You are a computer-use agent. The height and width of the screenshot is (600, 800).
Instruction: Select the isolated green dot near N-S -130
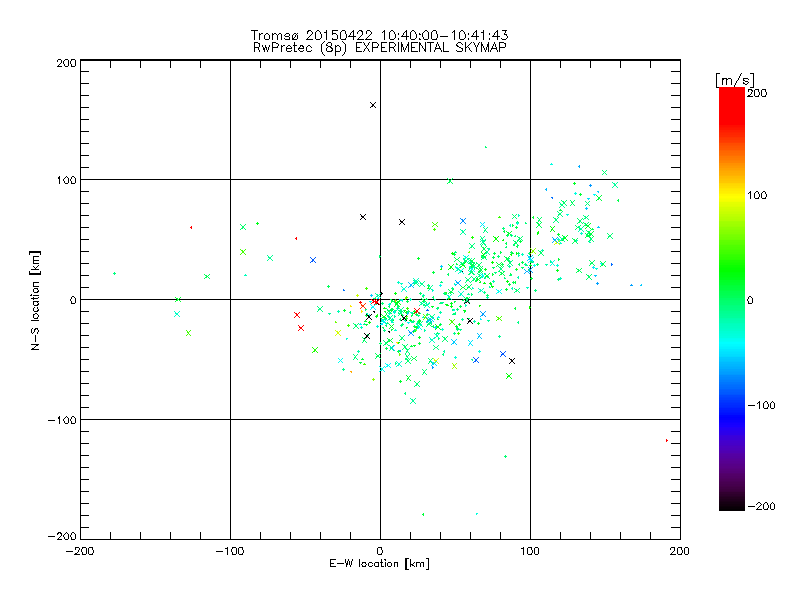pos(505,456)
